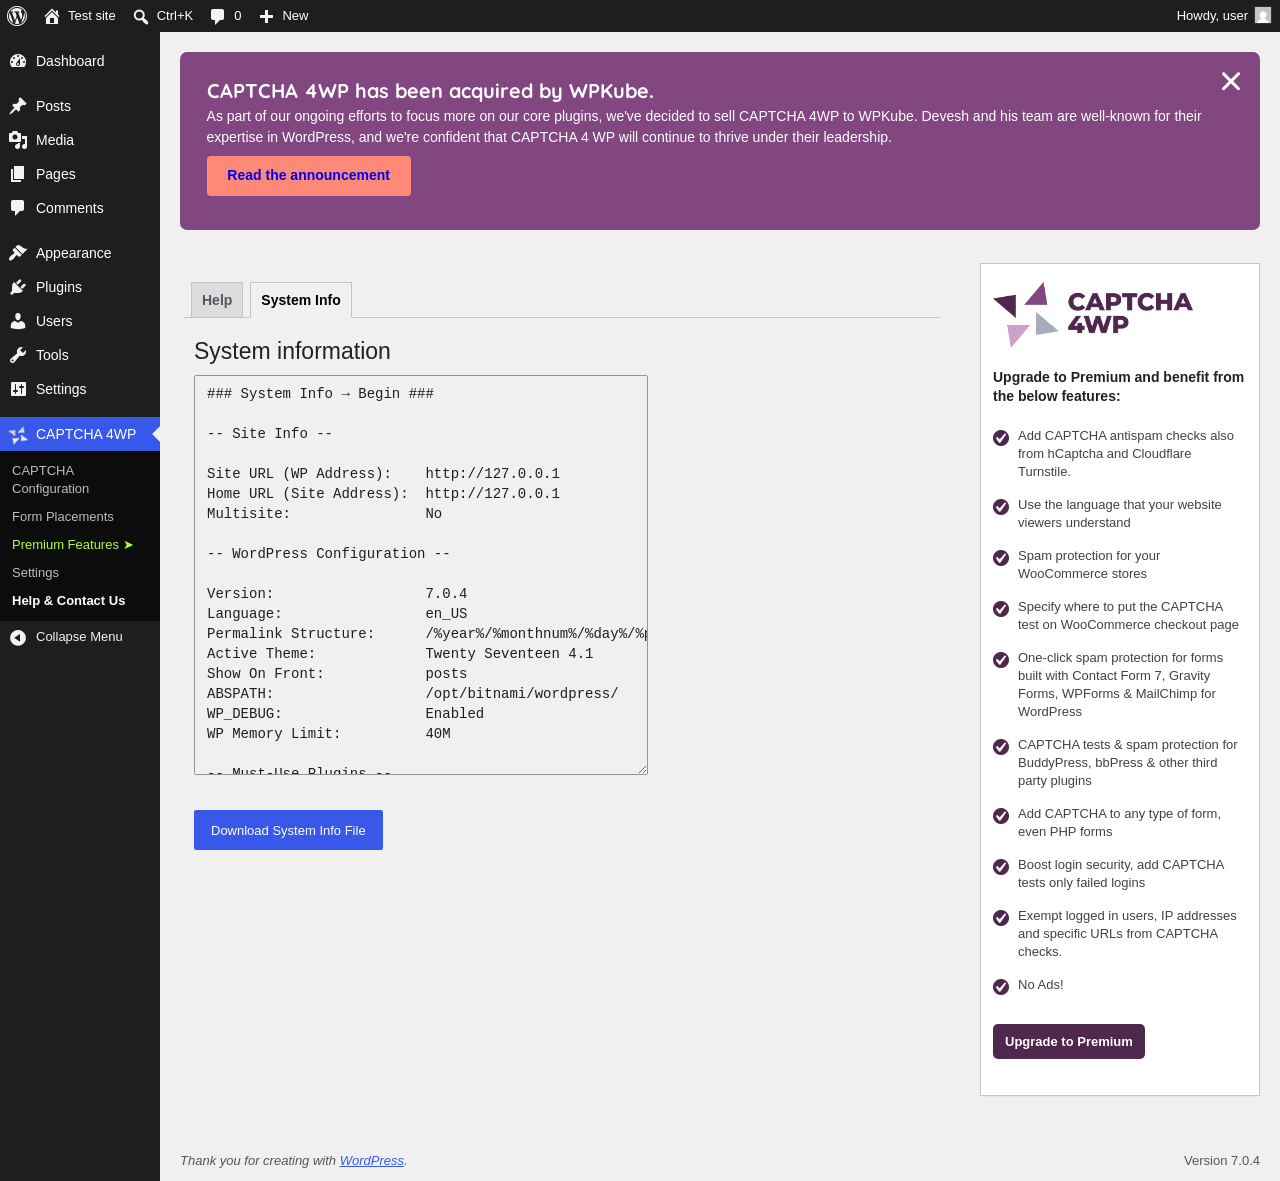Click 'Add CAPTCHA to any type of form' text
This screenshot has height=1181, width=1280.
[x=1120, y=823]
